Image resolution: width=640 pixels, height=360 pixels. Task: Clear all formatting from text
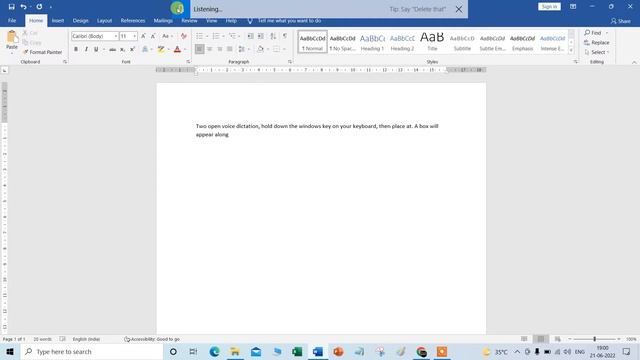[x=184, y=36]
